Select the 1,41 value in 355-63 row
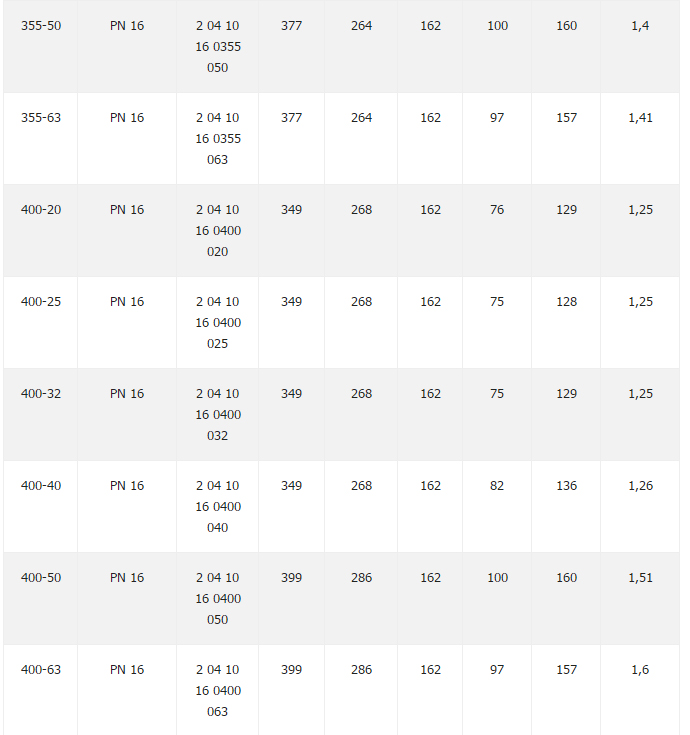Screen dimensions: 690x735 tap(640, 118)
